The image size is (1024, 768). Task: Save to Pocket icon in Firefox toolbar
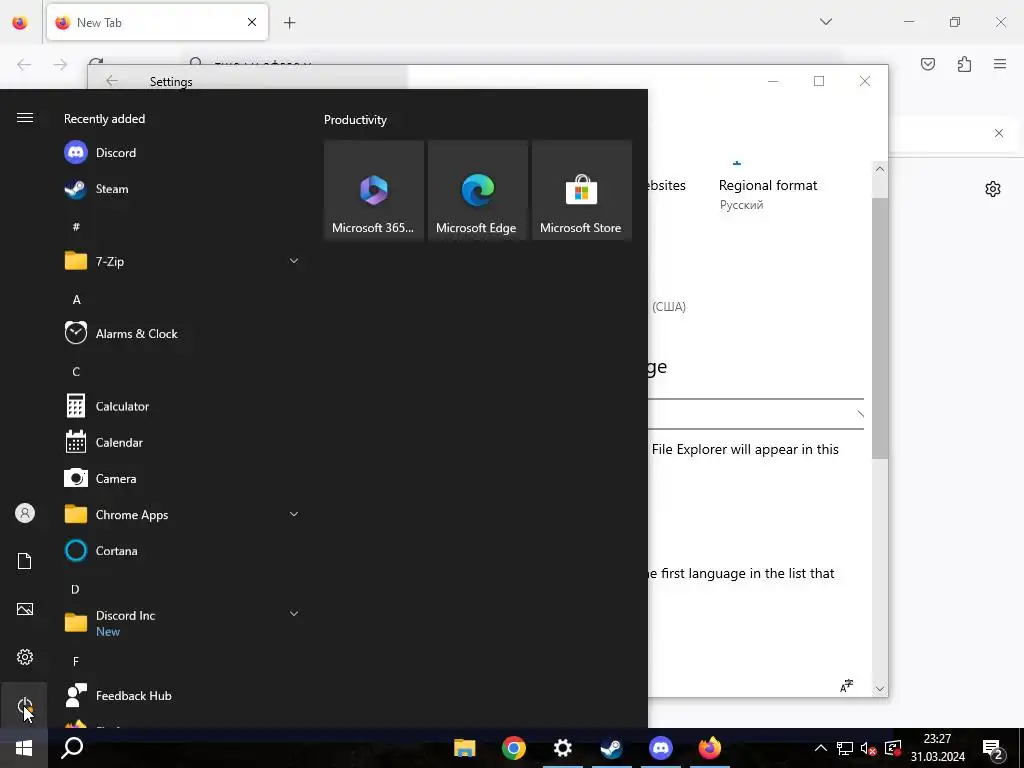[x=928, y=64]
